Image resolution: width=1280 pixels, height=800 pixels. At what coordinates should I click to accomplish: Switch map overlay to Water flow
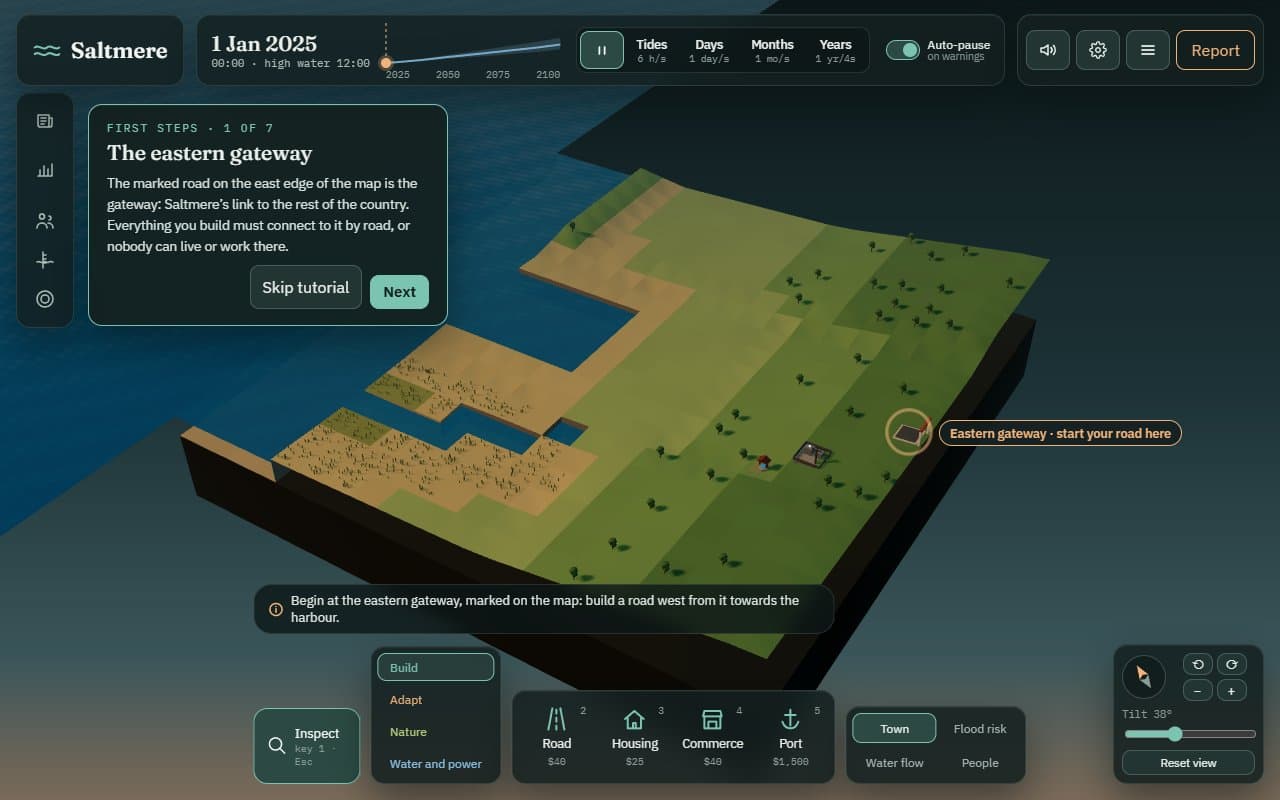(894, 763)
